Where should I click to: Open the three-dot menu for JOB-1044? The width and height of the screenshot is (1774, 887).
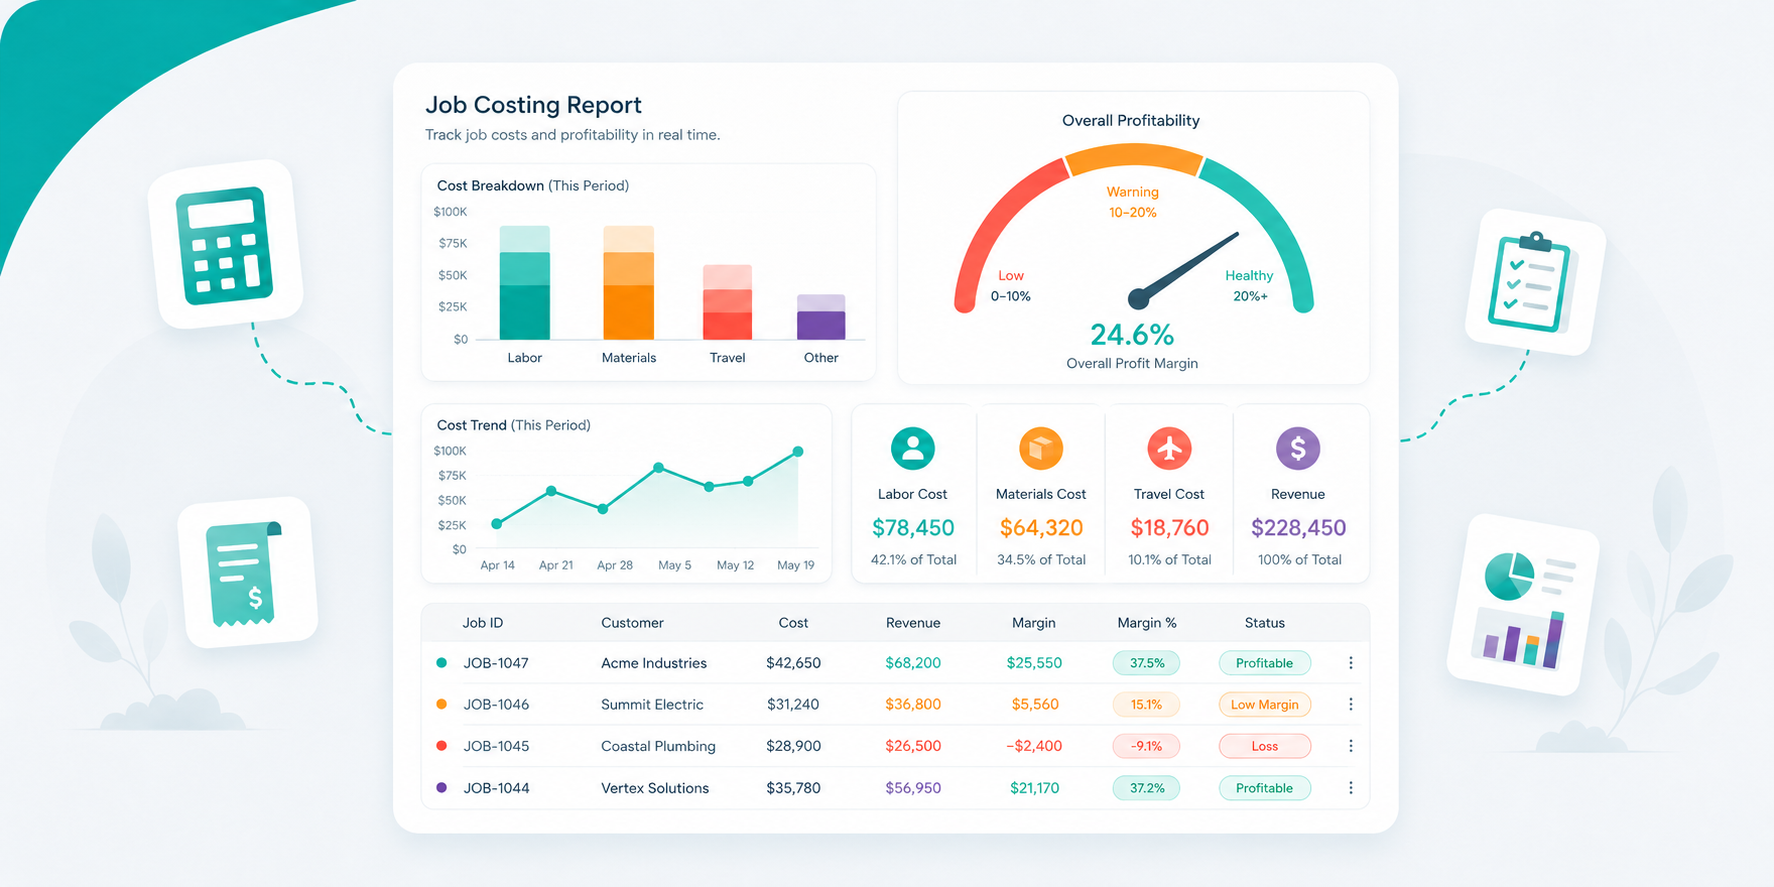1351,788
